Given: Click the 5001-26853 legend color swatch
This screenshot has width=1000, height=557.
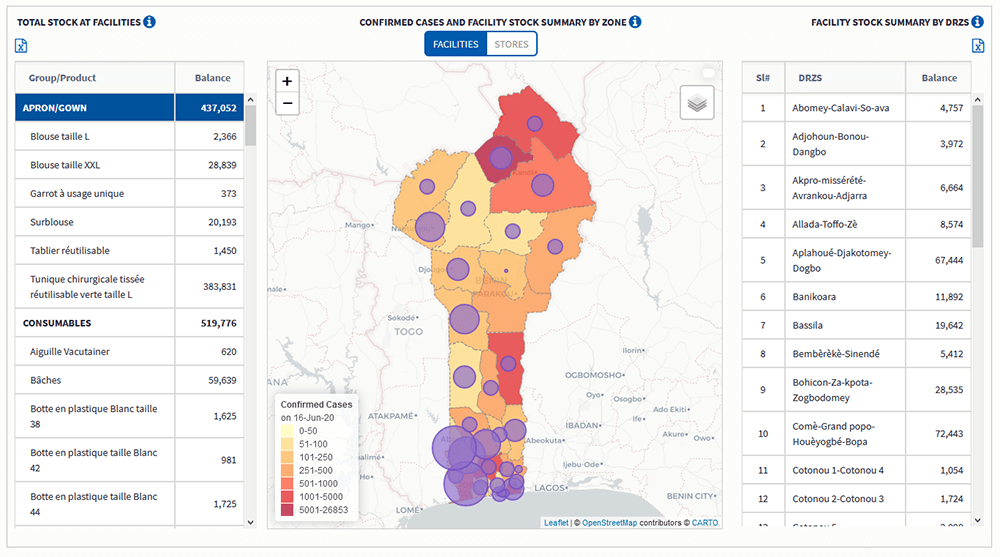Looking at the screenshot, I should (289, 510).
